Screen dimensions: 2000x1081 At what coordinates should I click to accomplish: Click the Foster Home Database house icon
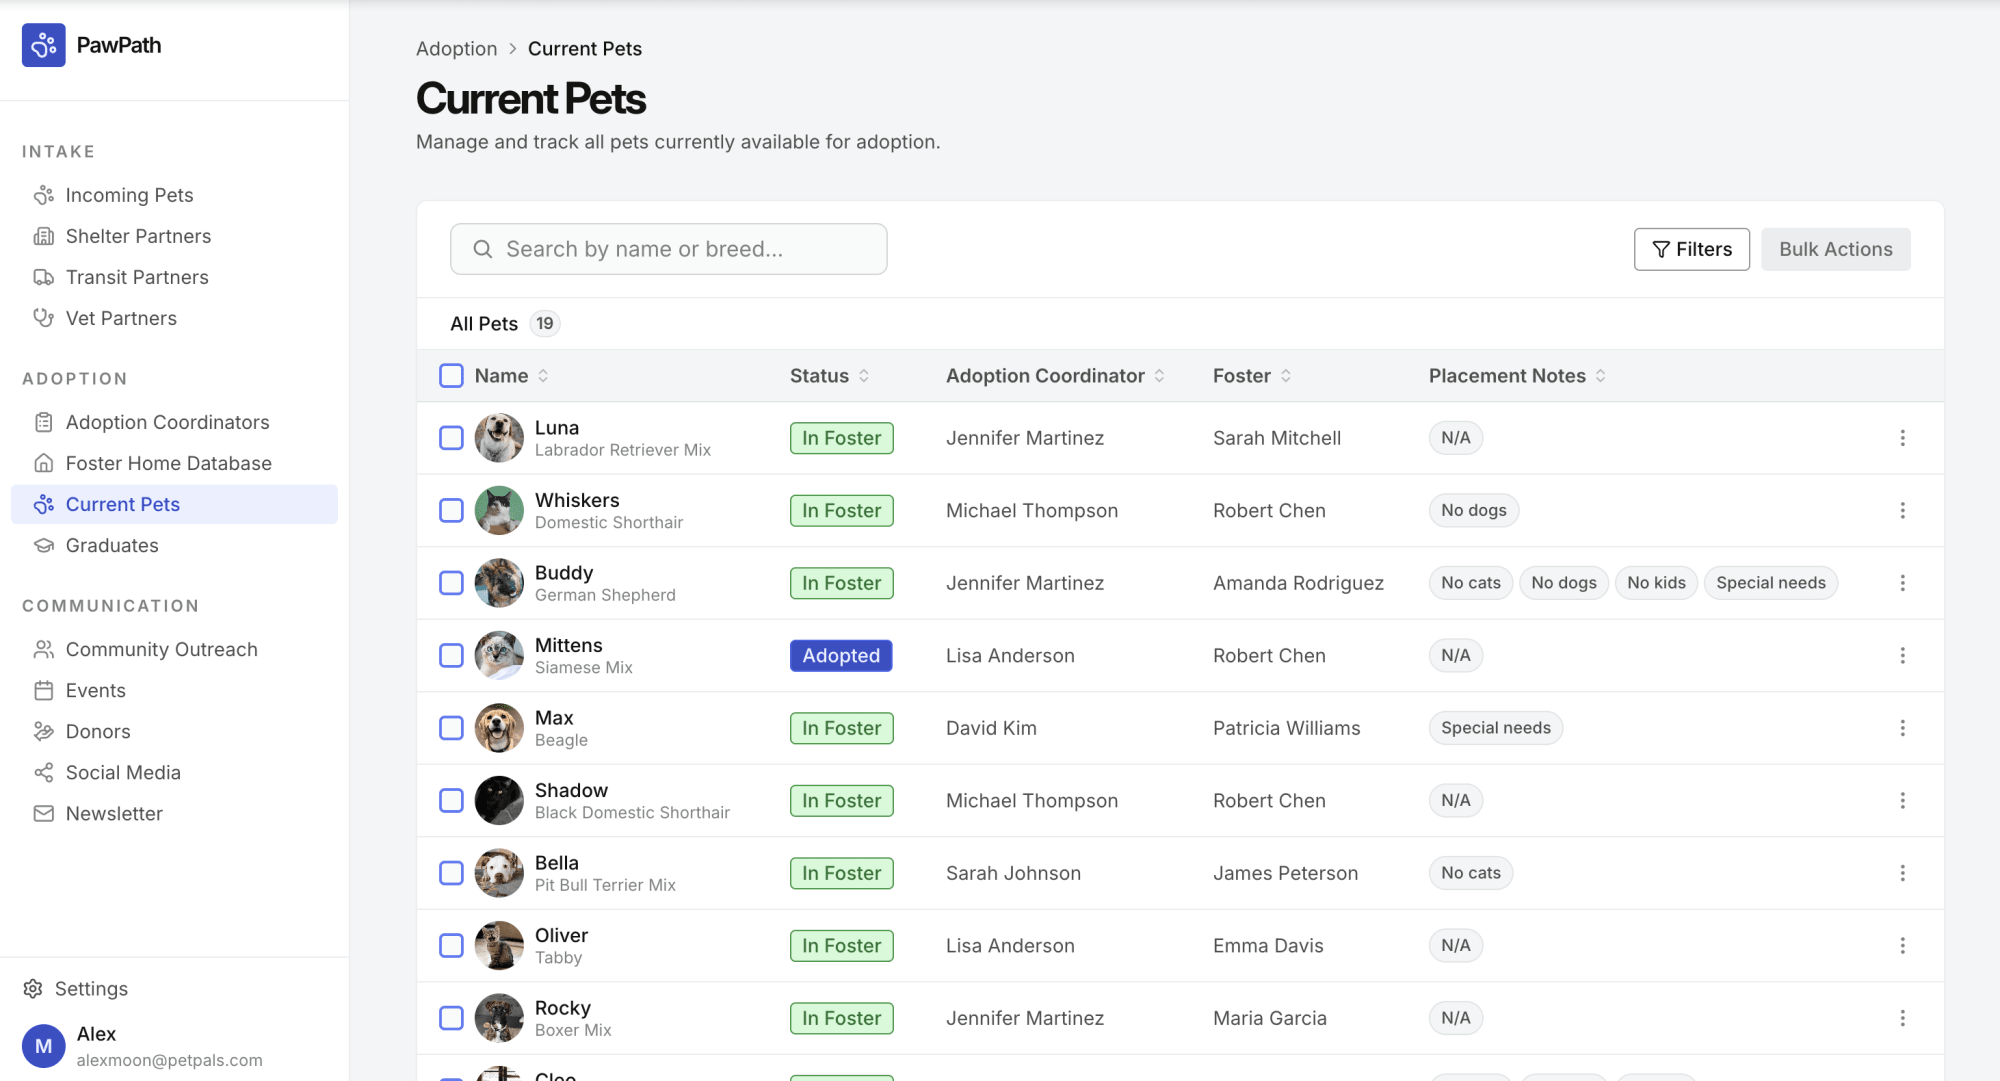43,463
